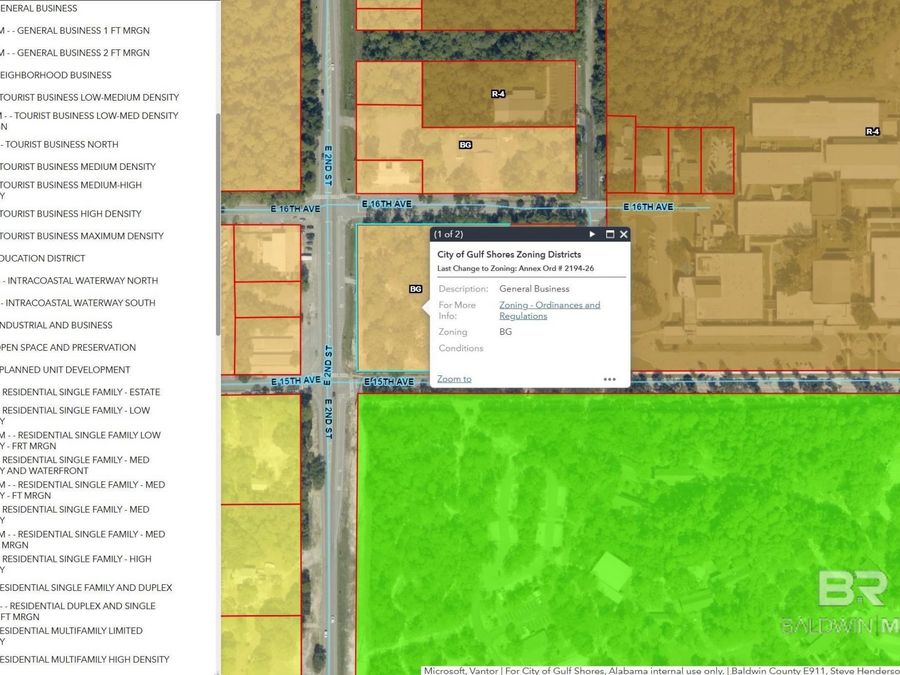This screenshot has height=675, width=900.
Task: Click the R-4 label on far-right area
Action: click(x=872, y=131)
